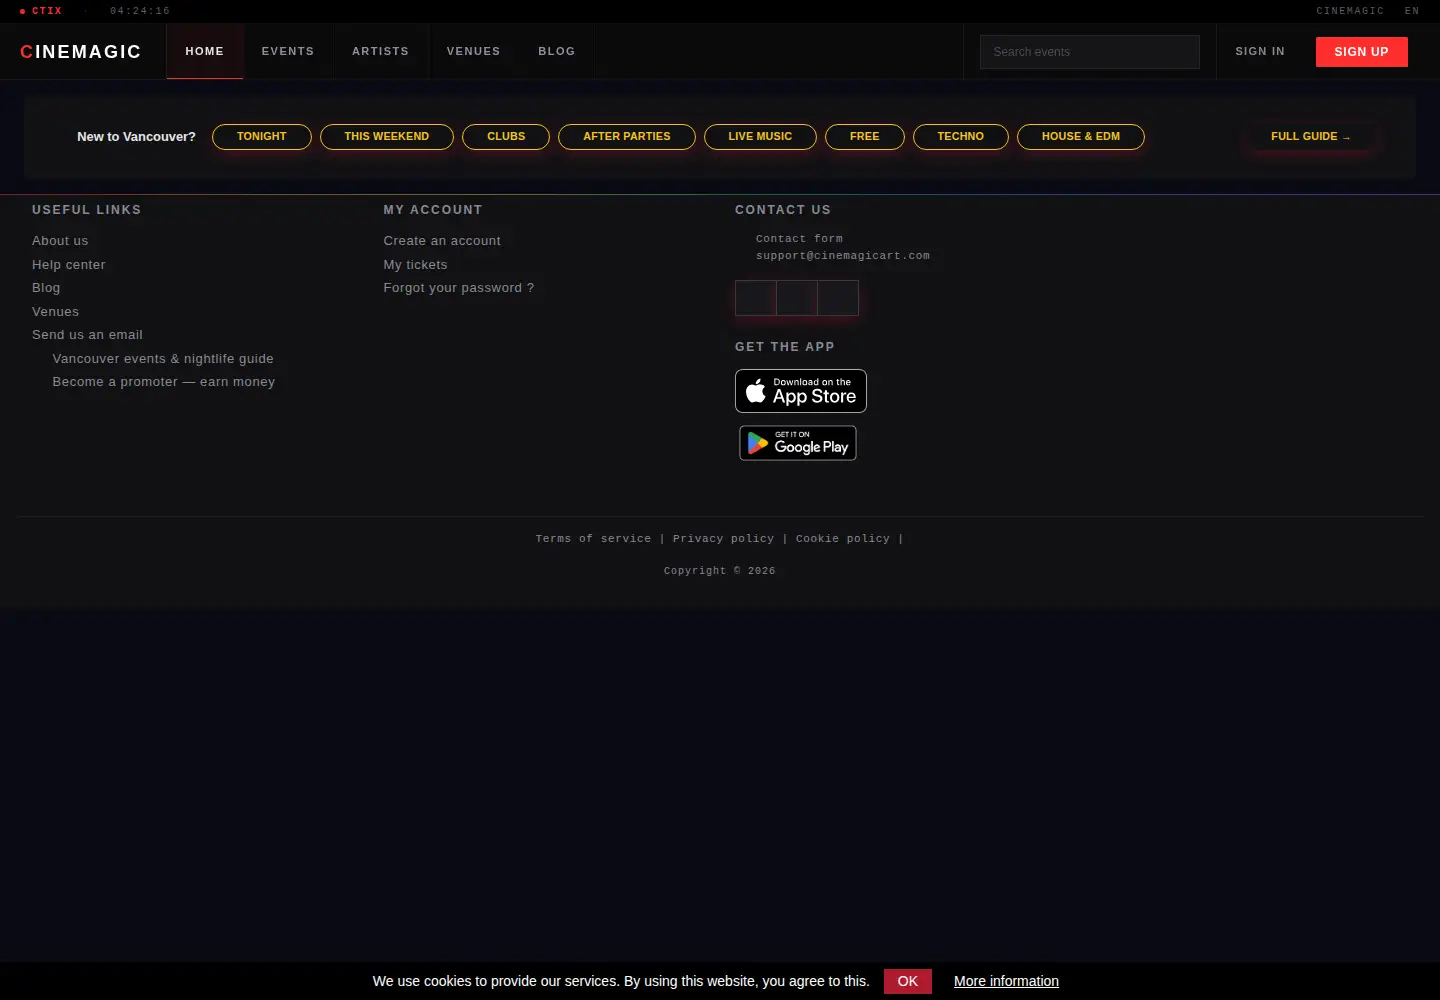Open the footer Blog link
The width and height of the screenshot is (1440, 1000).
(x=46, y=288)
